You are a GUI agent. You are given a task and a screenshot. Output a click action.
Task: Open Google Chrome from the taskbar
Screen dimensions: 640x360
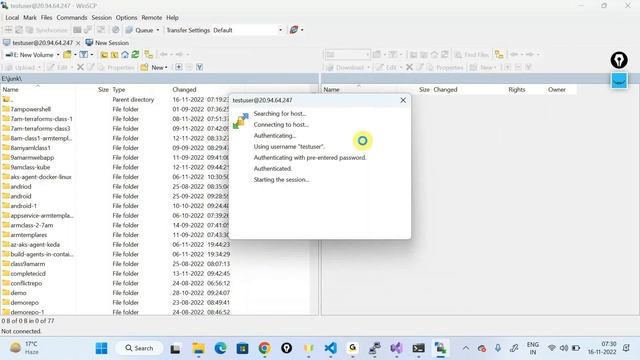click(264, 348)
